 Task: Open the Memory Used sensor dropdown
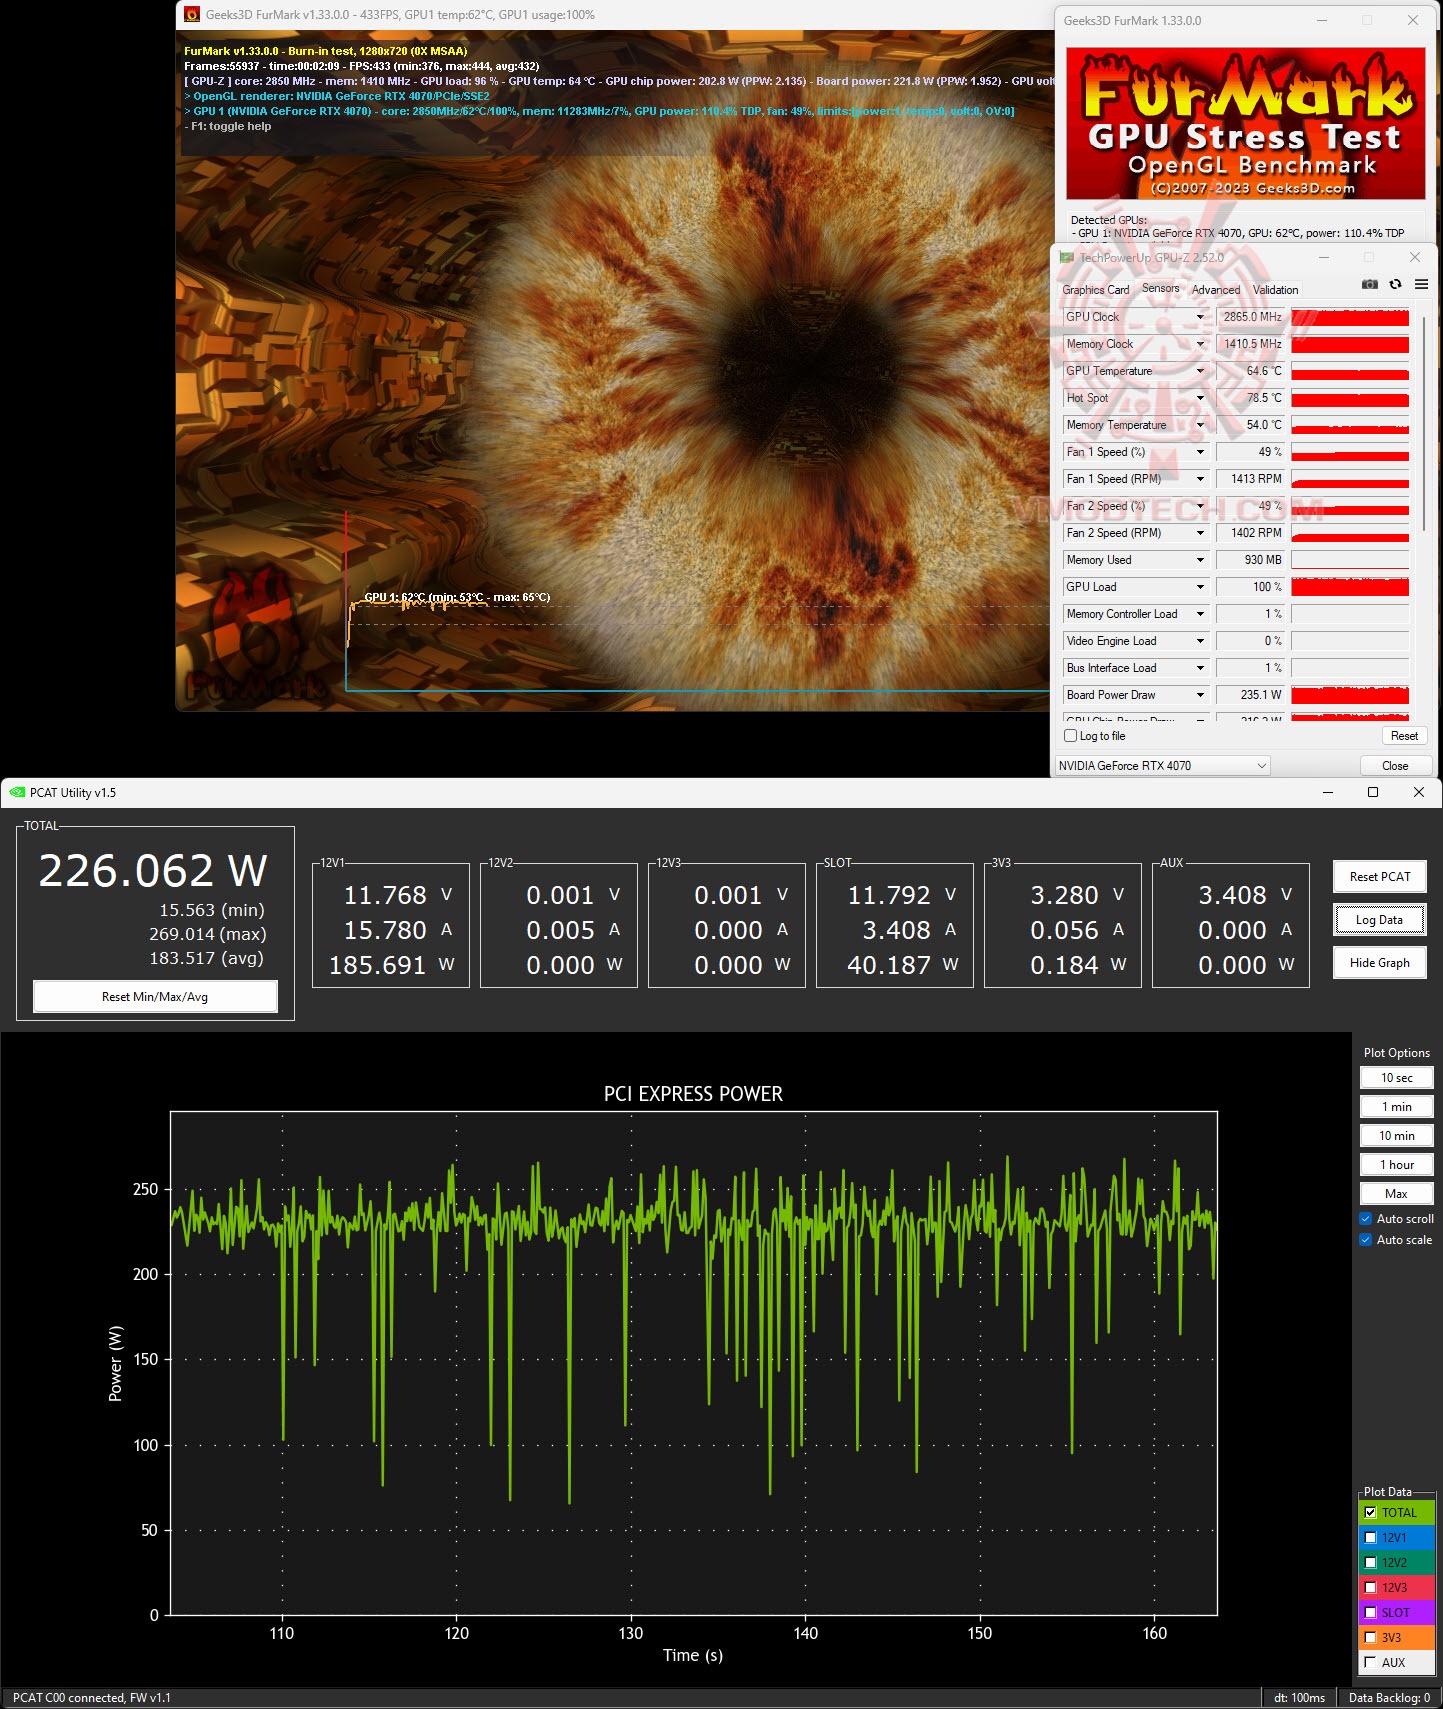1200,560
